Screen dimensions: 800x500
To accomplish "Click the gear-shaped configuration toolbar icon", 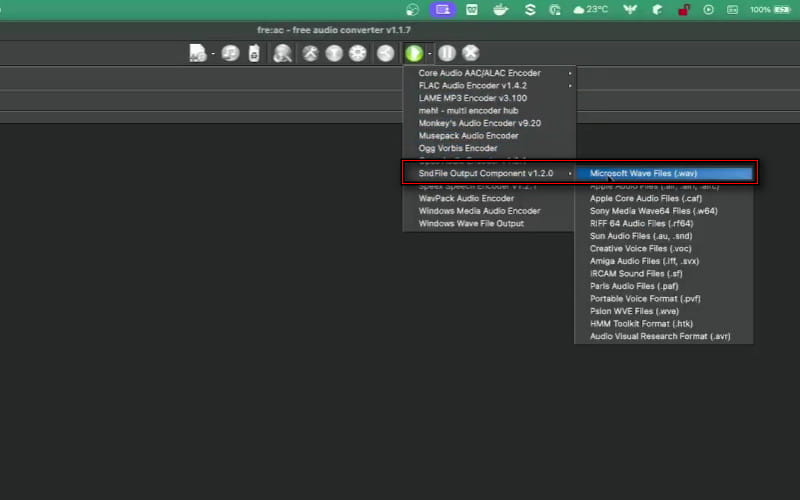I will click(358, 53).
